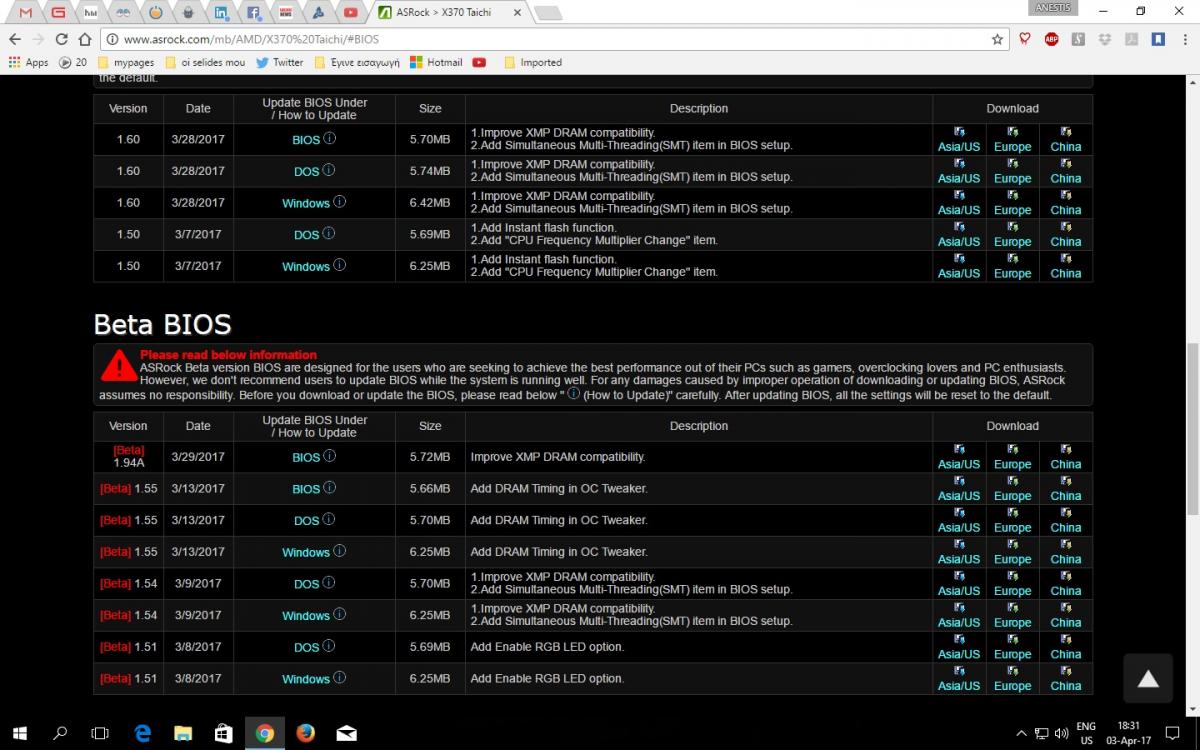This screenshot has width=1200, height=750.
Task: Open the Mail app from taskbar
Action: [347, 733]
